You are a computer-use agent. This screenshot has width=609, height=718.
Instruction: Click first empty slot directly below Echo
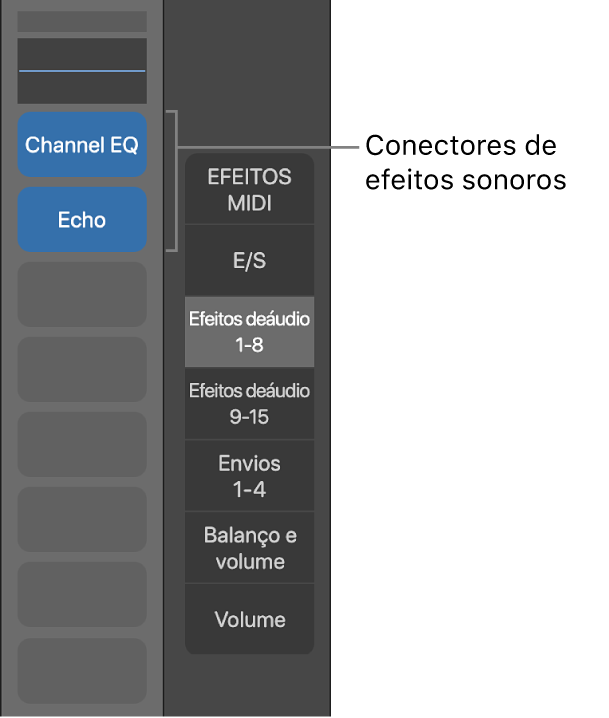[x=82, y=295]
